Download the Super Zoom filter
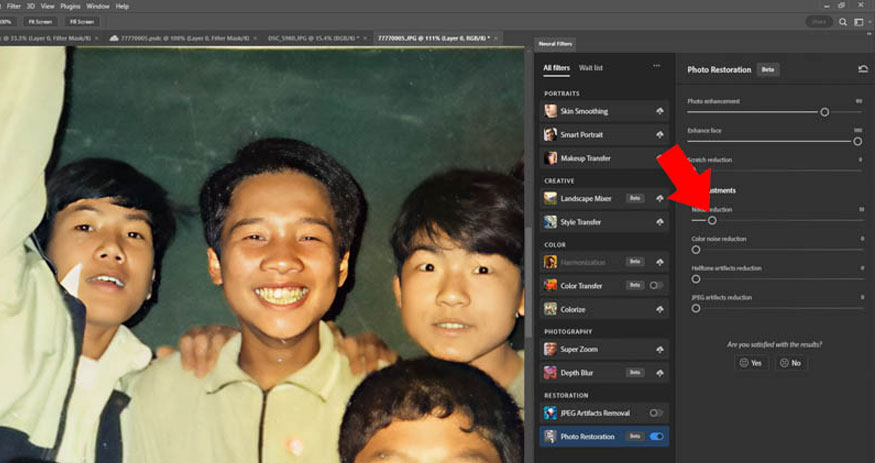This screenshot has height=463, width=875. click(x=660, y=350)
